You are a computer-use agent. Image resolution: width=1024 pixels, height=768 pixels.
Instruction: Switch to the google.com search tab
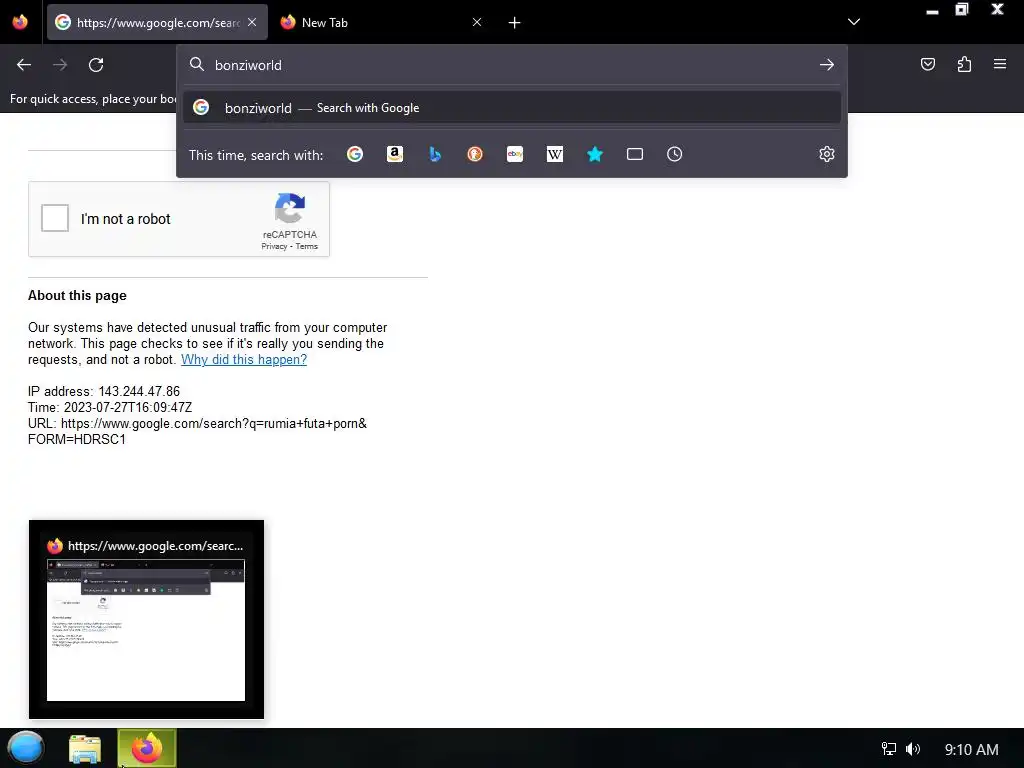pyautogui.click(x=157, y=22)
